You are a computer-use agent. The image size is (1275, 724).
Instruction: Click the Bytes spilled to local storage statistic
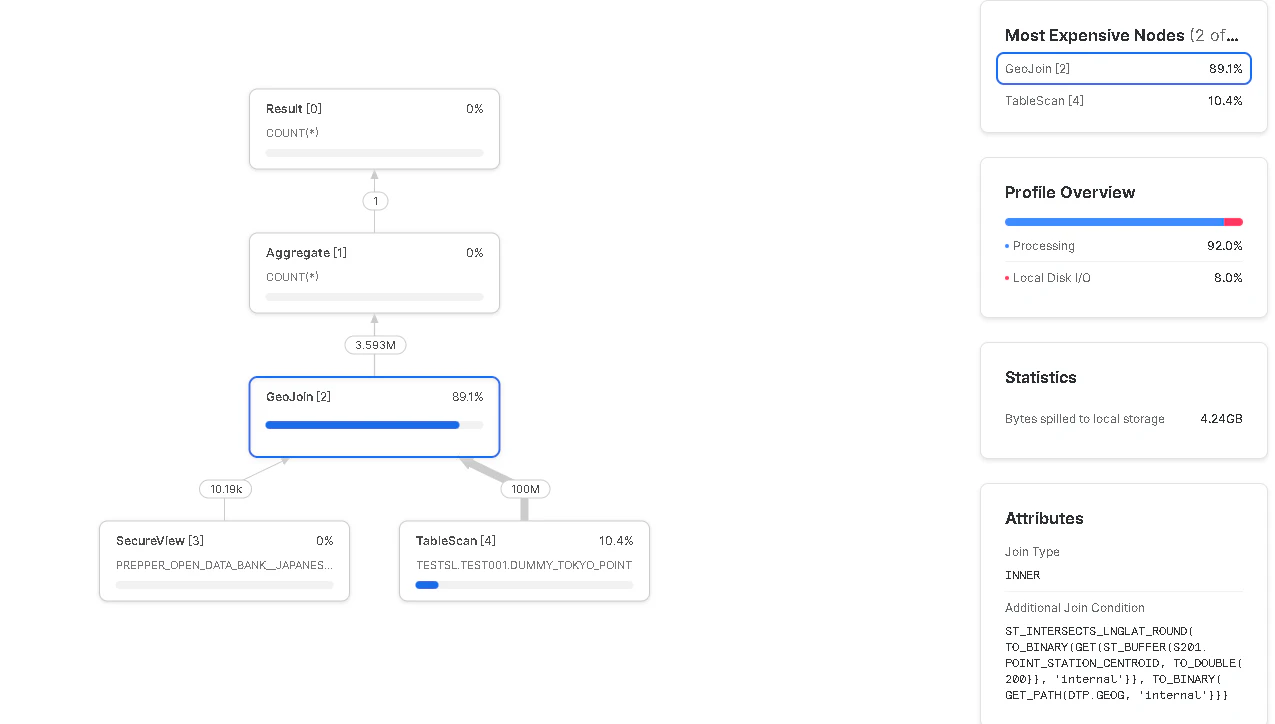(x=1124, y=419)
